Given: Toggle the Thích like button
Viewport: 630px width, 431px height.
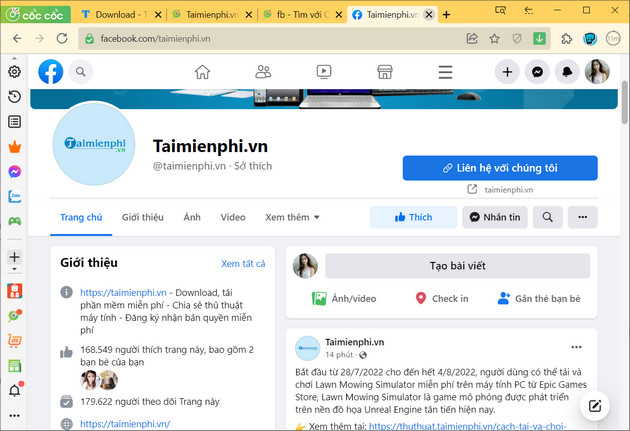Looking at the screenshot, I should [413, 217].
